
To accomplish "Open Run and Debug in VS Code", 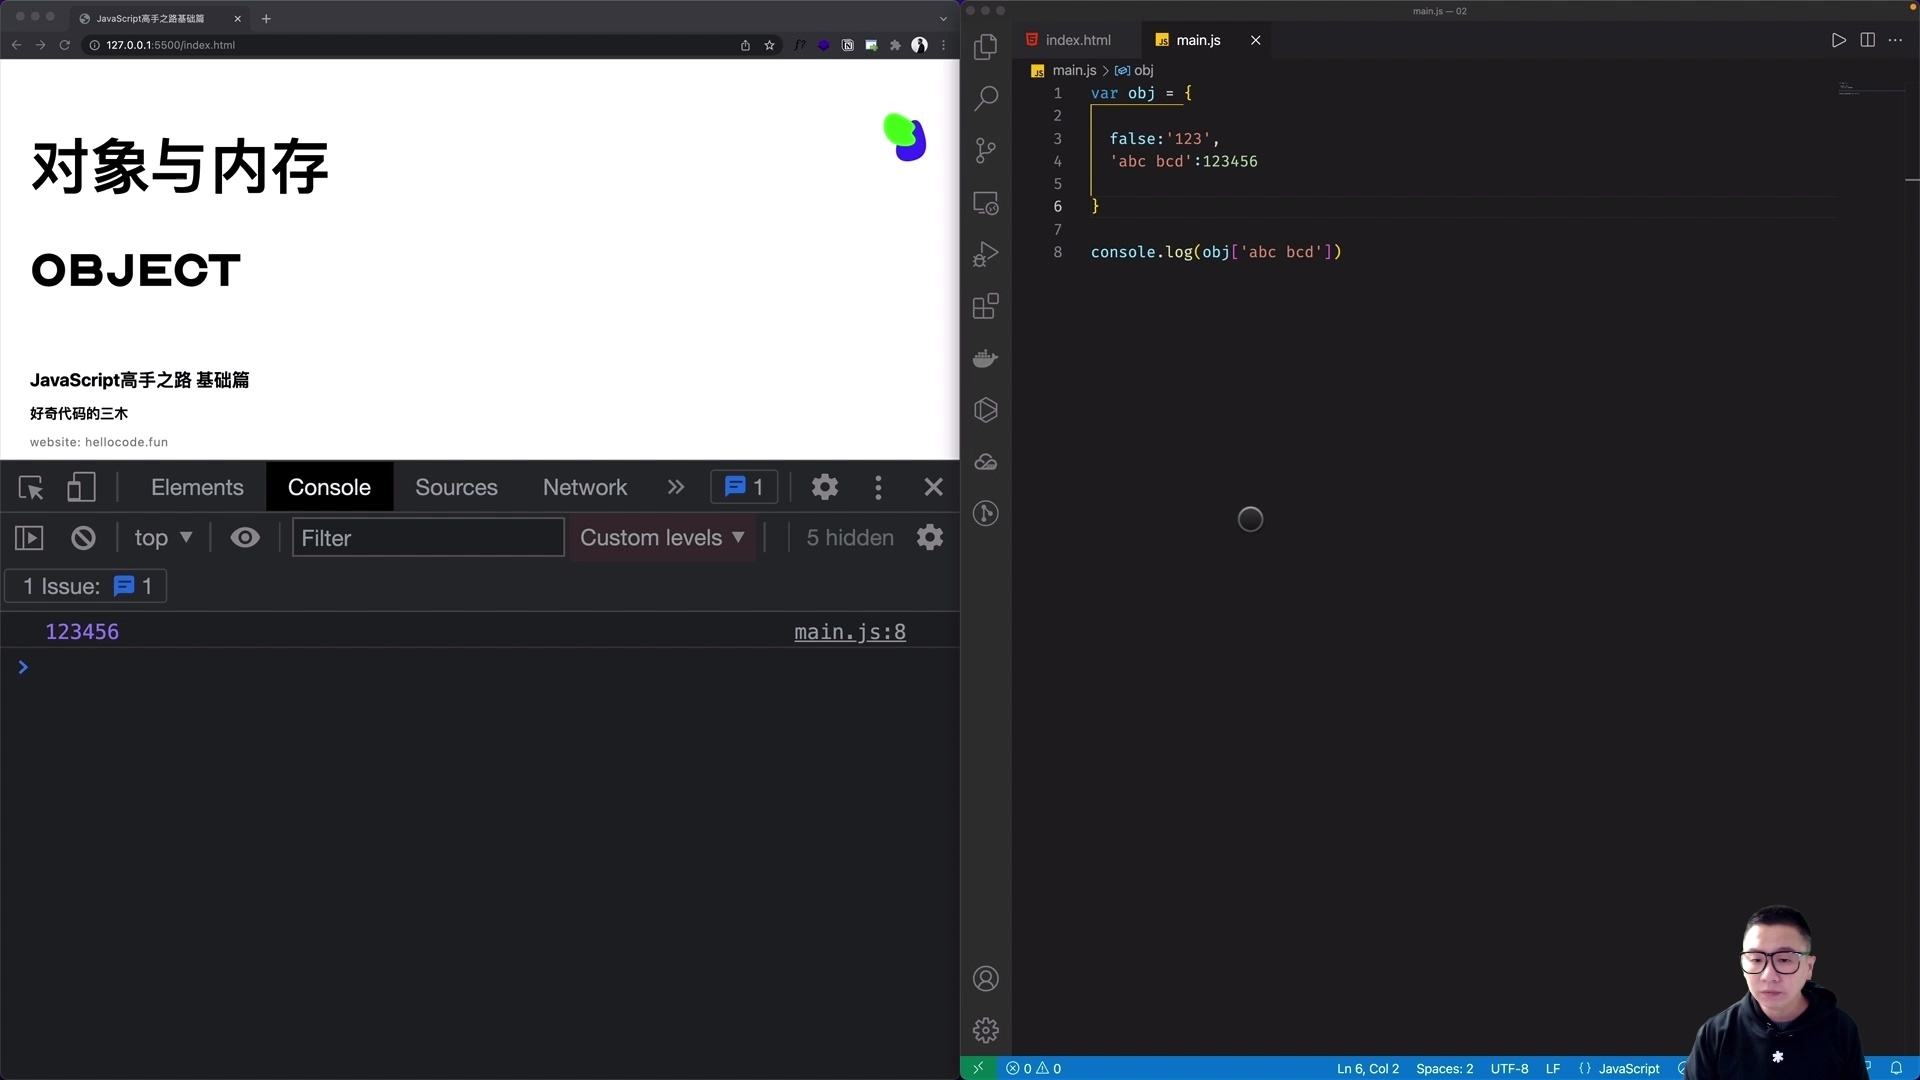I will coord(986,254).
